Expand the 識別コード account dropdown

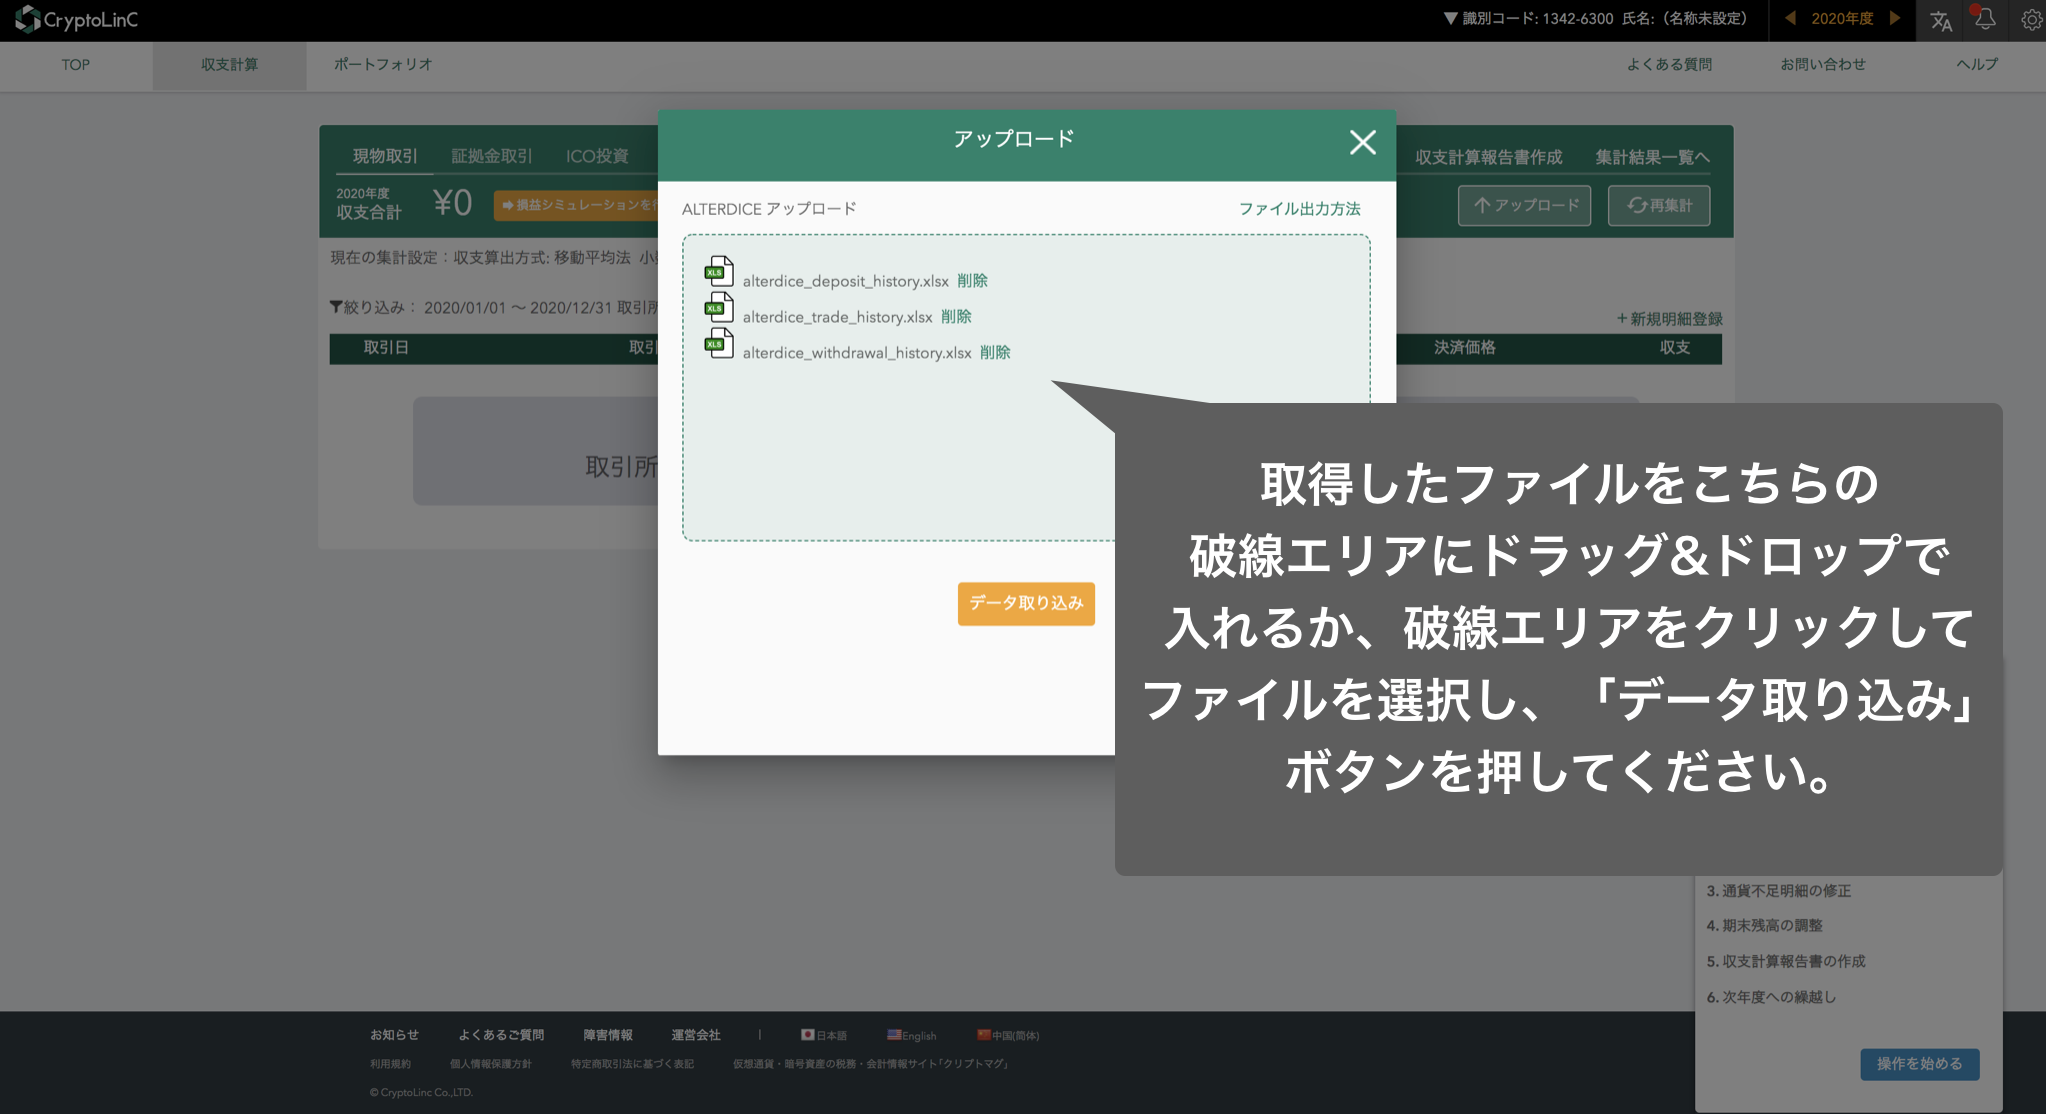pyautogui.click(x=1595, y=18)
